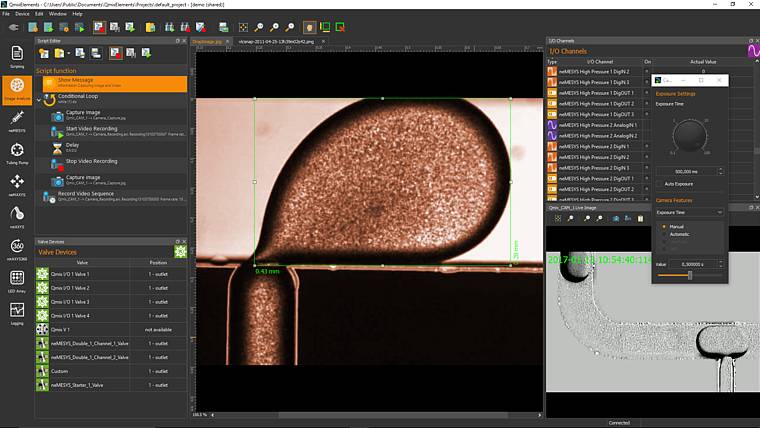
Task: Click the neMESYS_Starter_1_Valve row
Action: (x=111, y=385)
